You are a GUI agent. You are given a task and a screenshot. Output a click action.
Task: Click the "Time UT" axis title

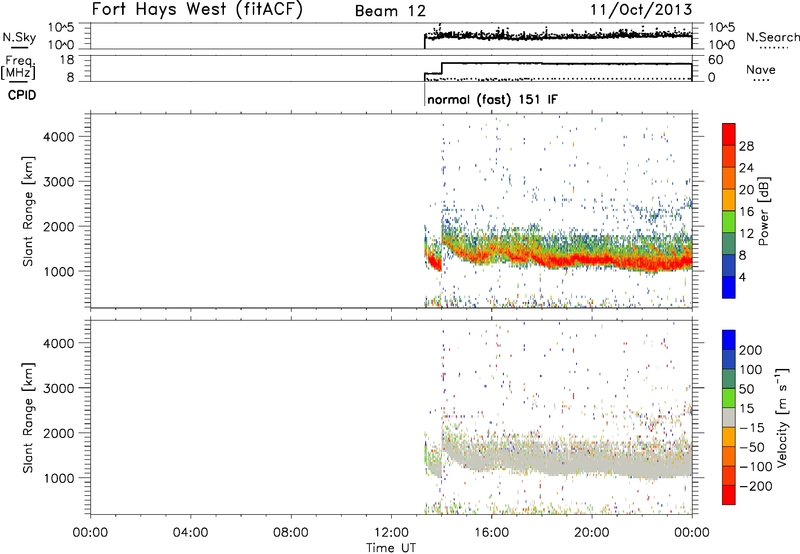pyautogui.click(x=391, y=548)
